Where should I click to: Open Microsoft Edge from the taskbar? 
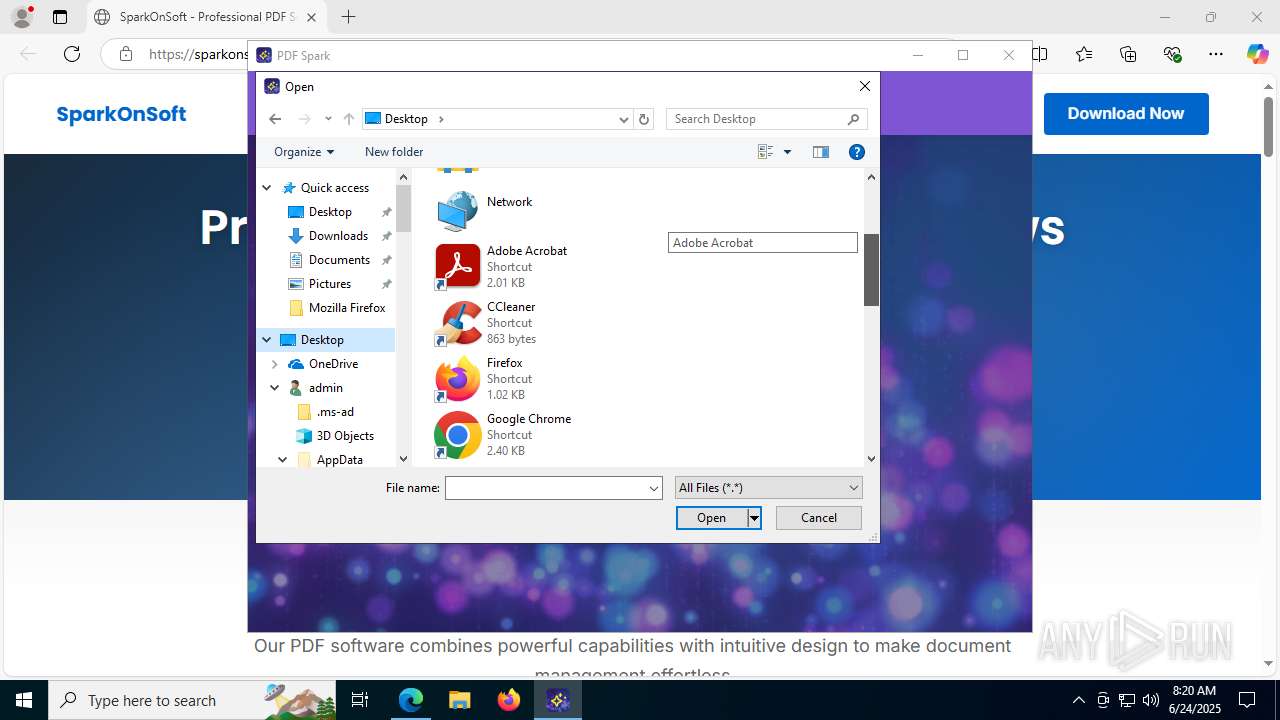[411, 700]
